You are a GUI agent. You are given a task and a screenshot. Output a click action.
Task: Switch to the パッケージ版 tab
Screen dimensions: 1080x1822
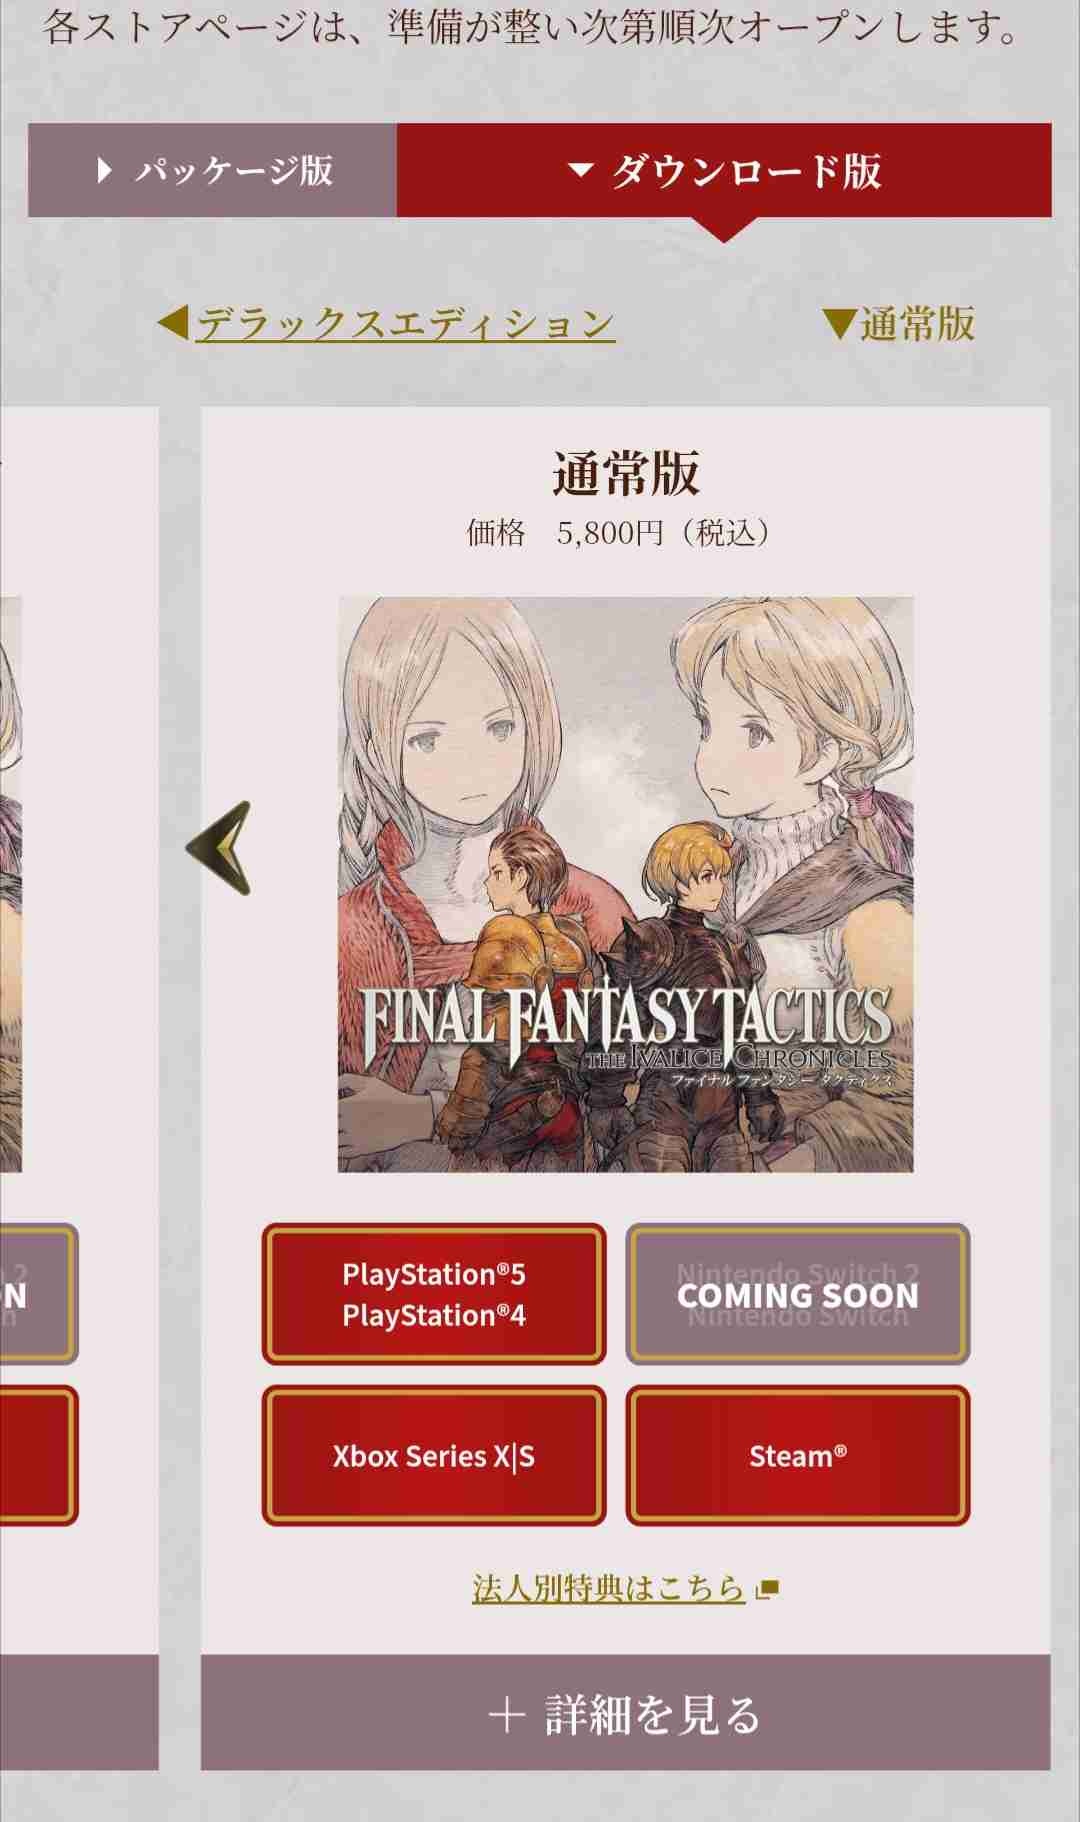click(212, 170)
